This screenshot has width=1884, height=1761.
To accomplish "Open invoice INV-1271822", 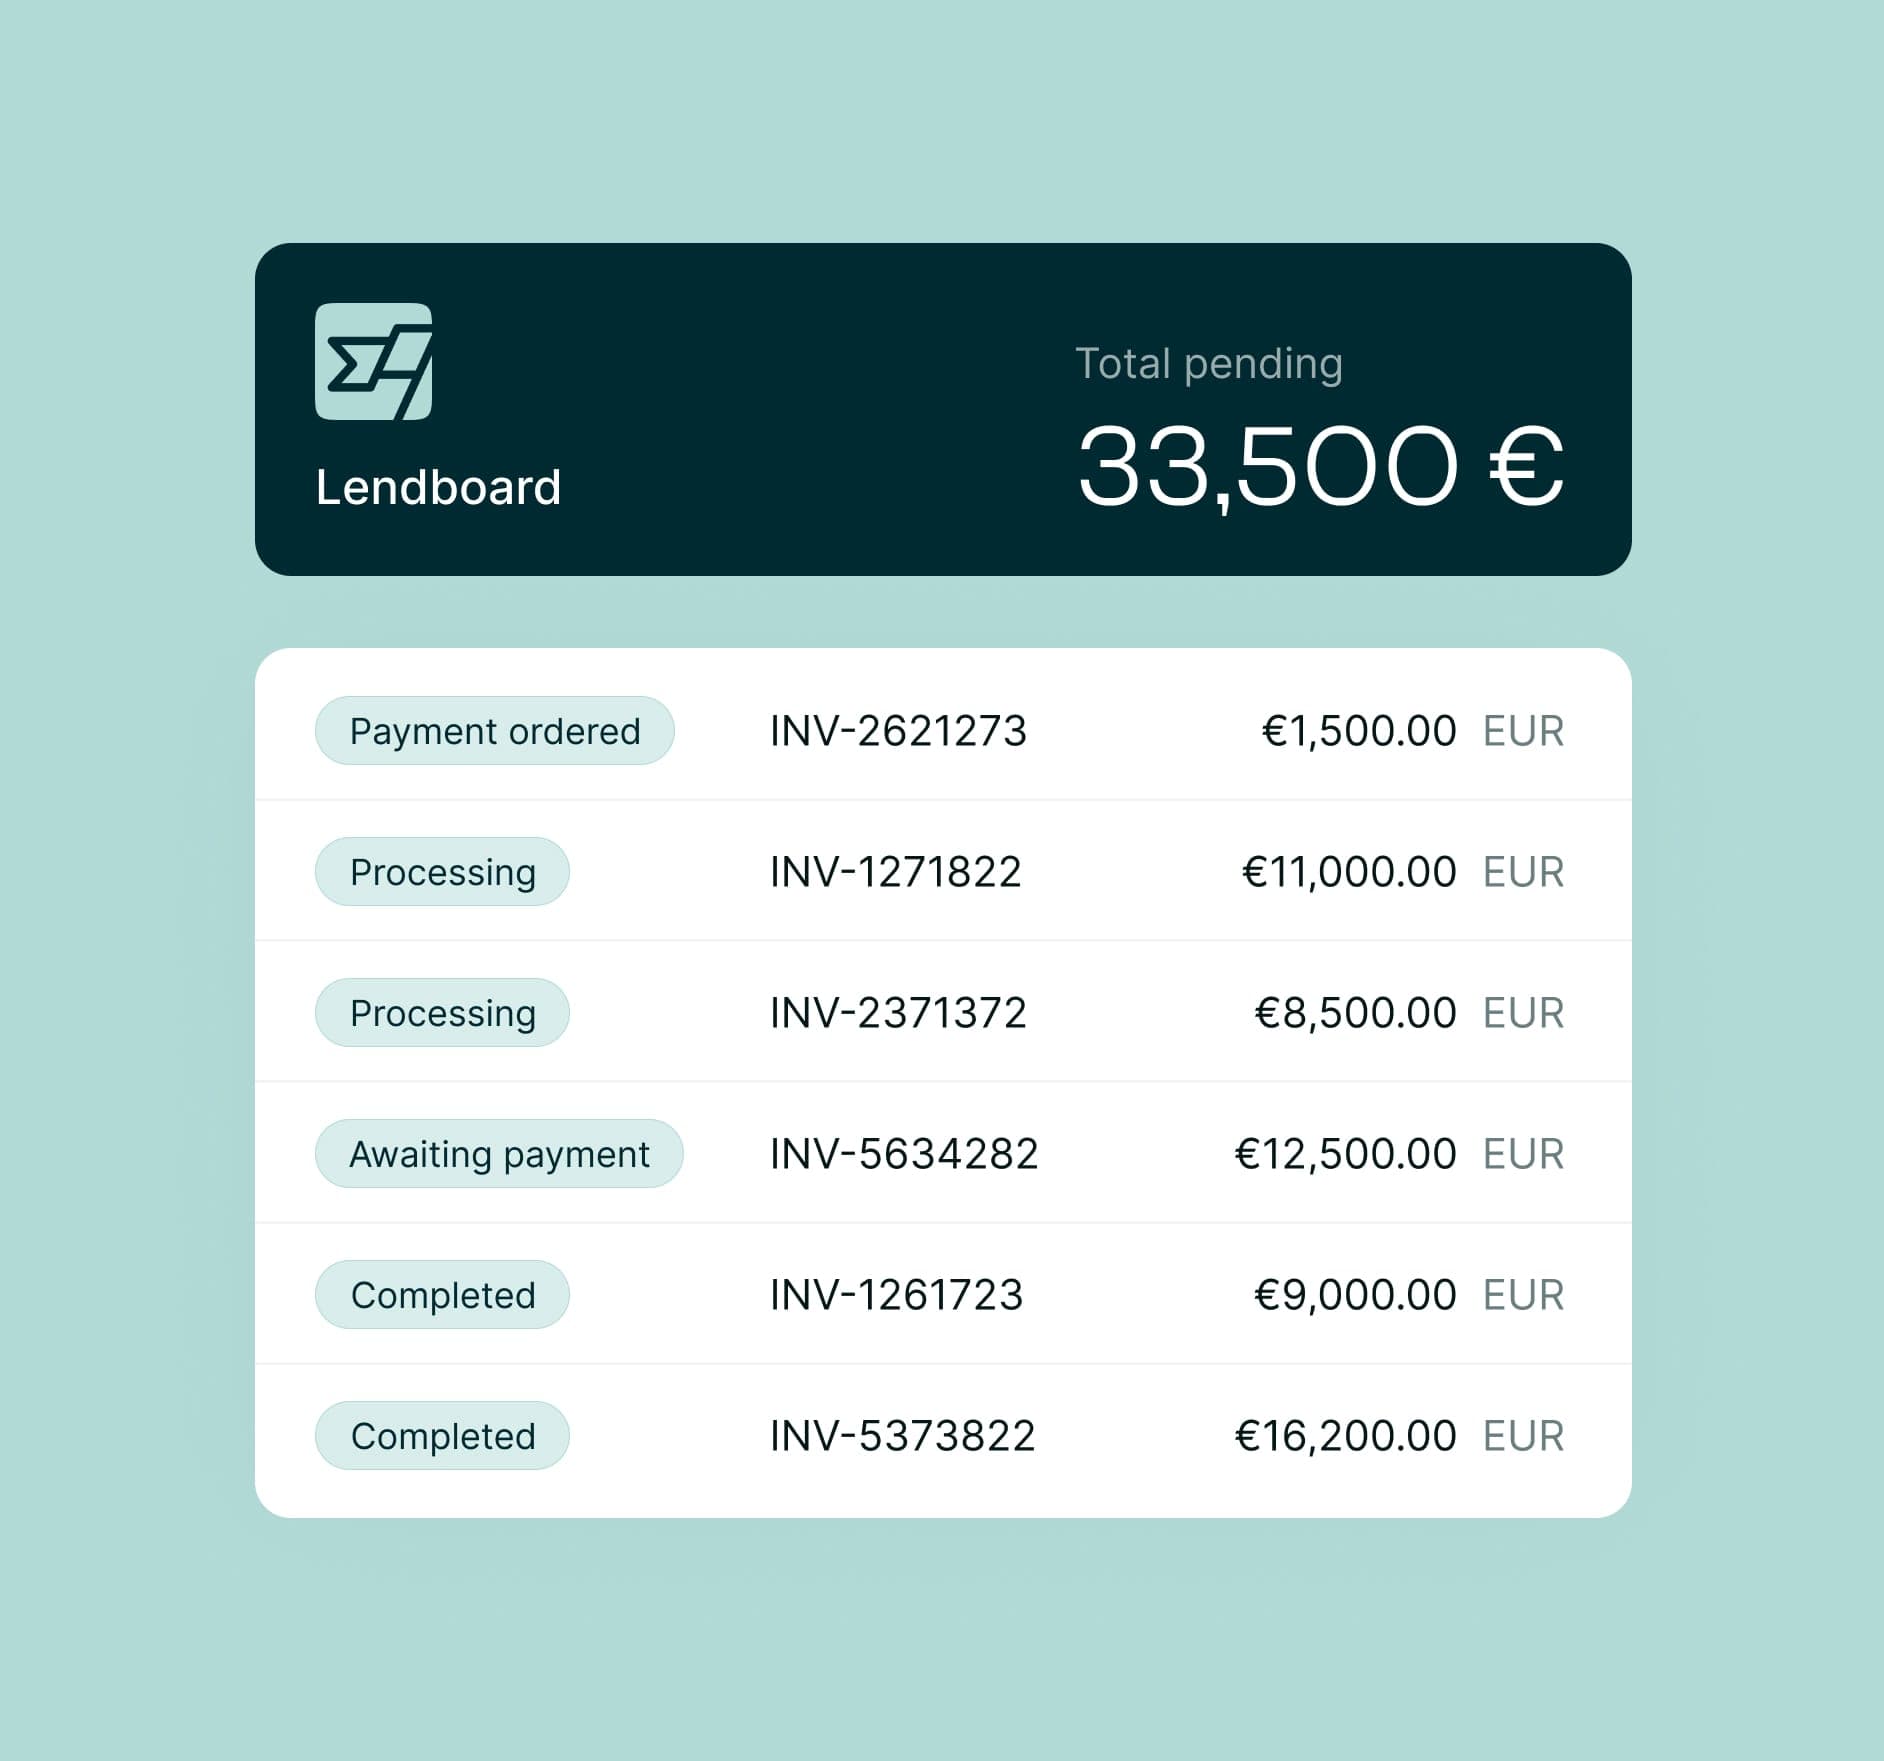I will tap(895, 872).
